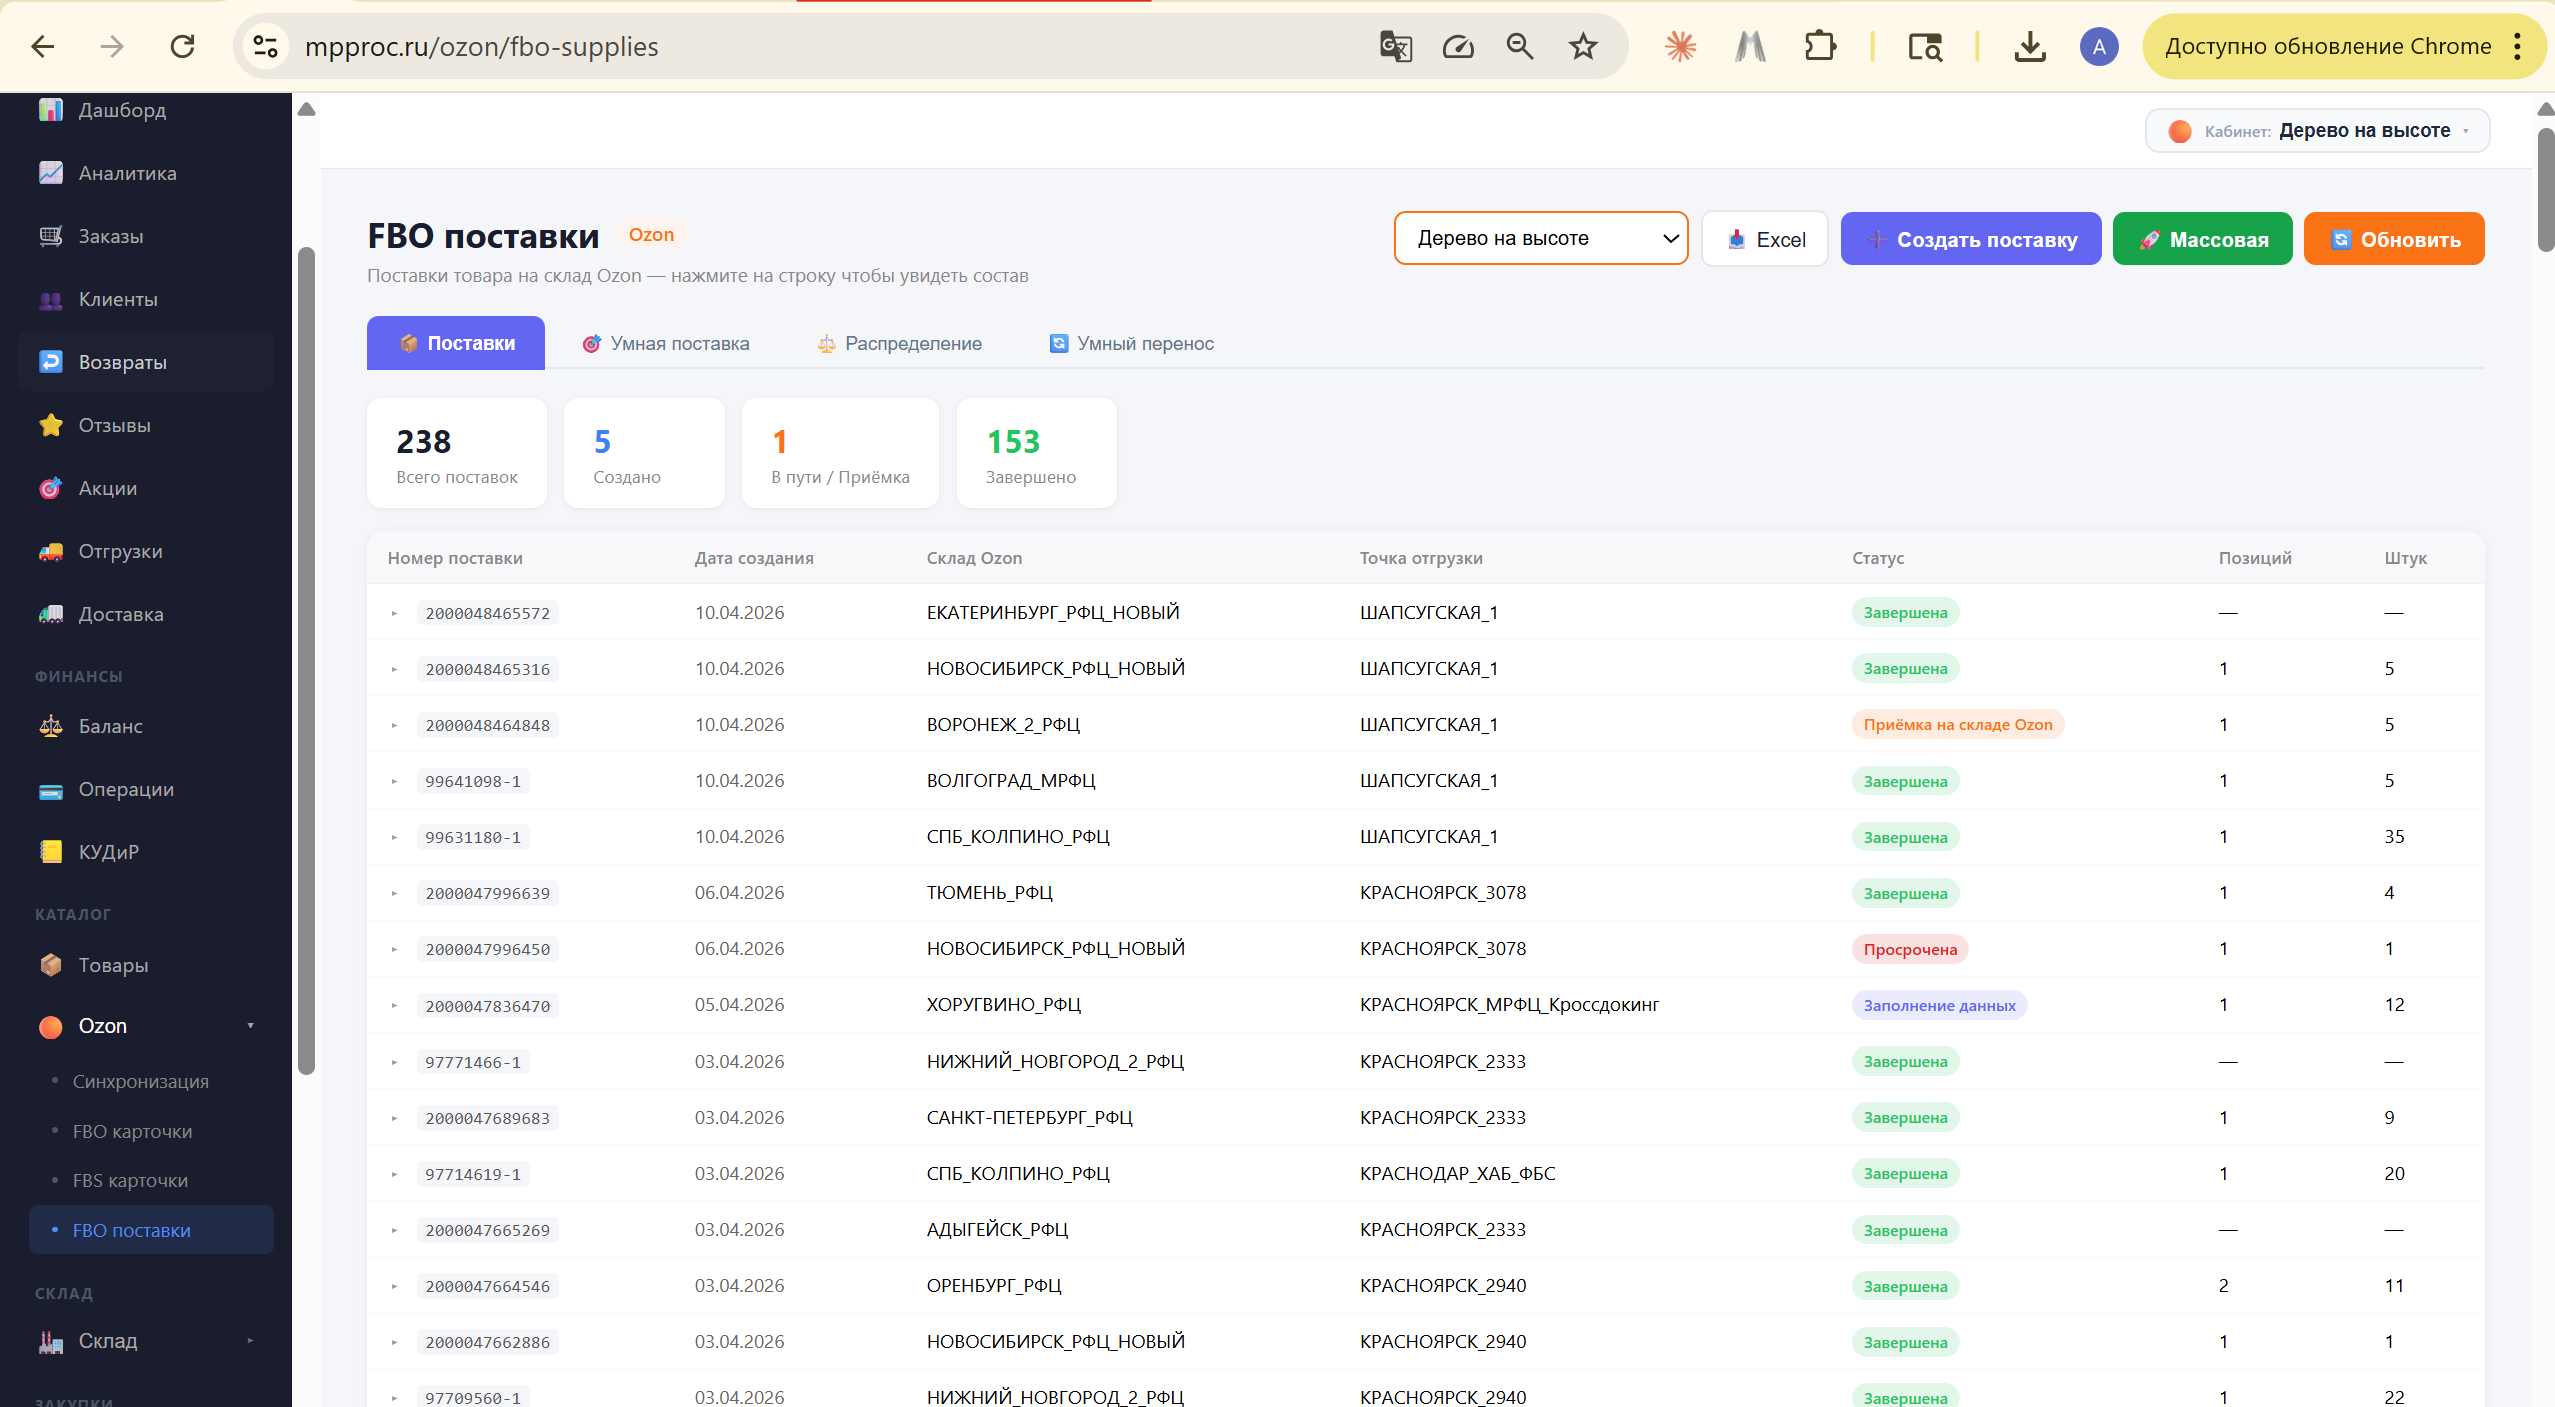Open Google Translate icon in address bar
This screenshot has width=2555, height=1407.
pos(1395,47)
